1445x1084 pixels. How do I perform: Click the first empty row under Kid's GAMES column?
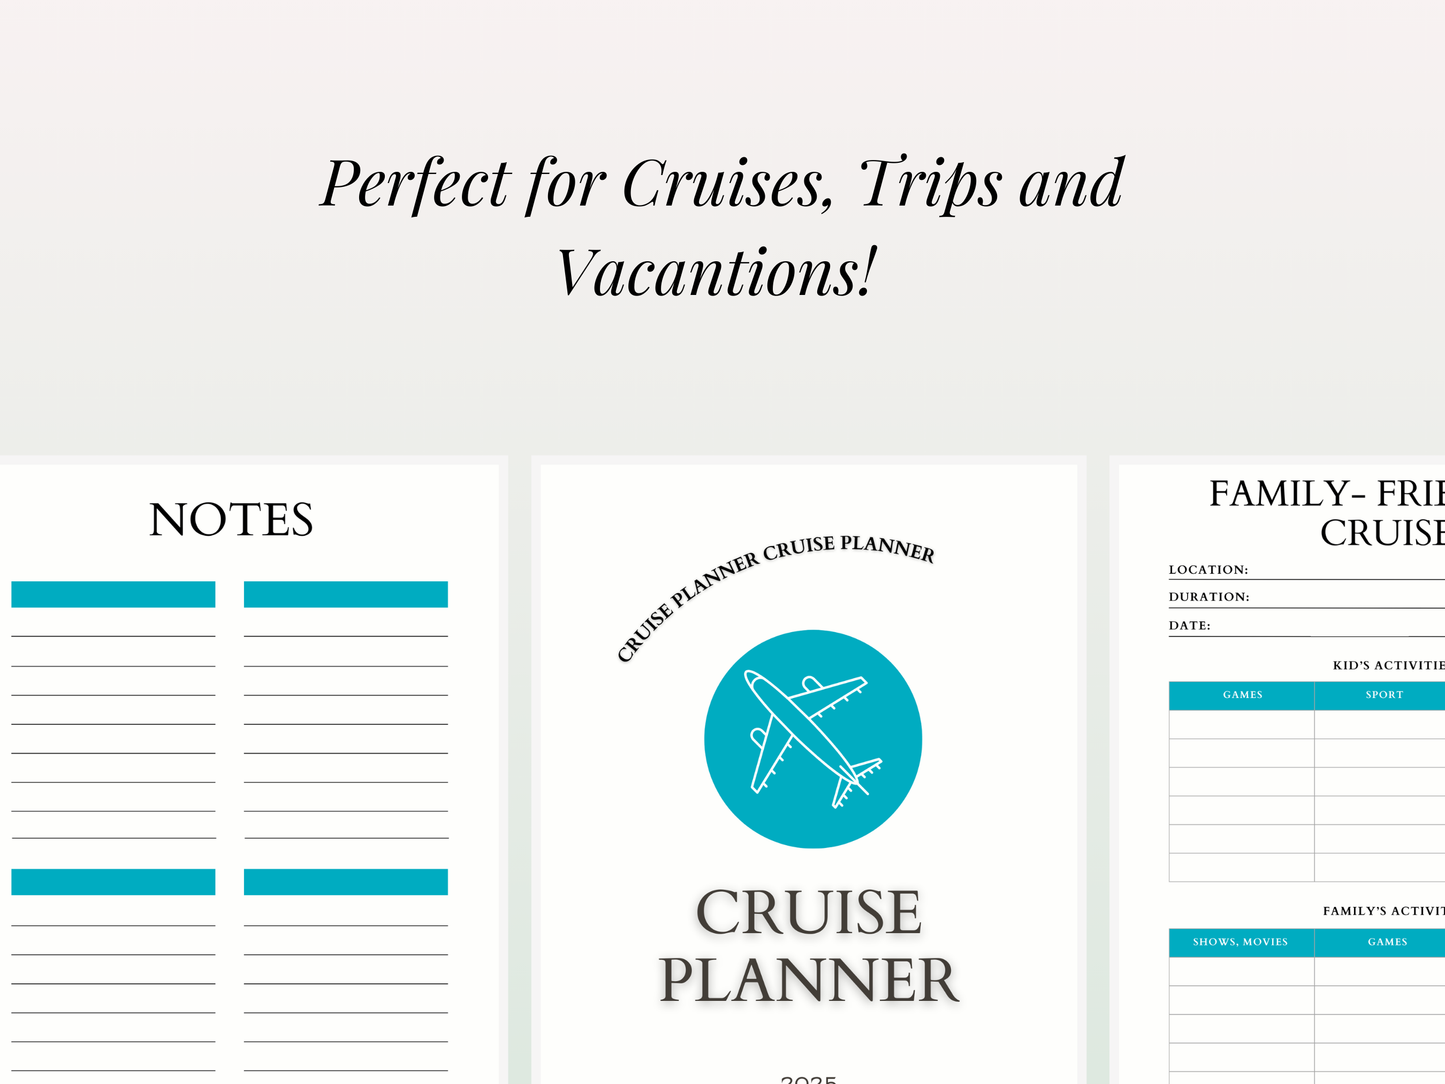1241,725
